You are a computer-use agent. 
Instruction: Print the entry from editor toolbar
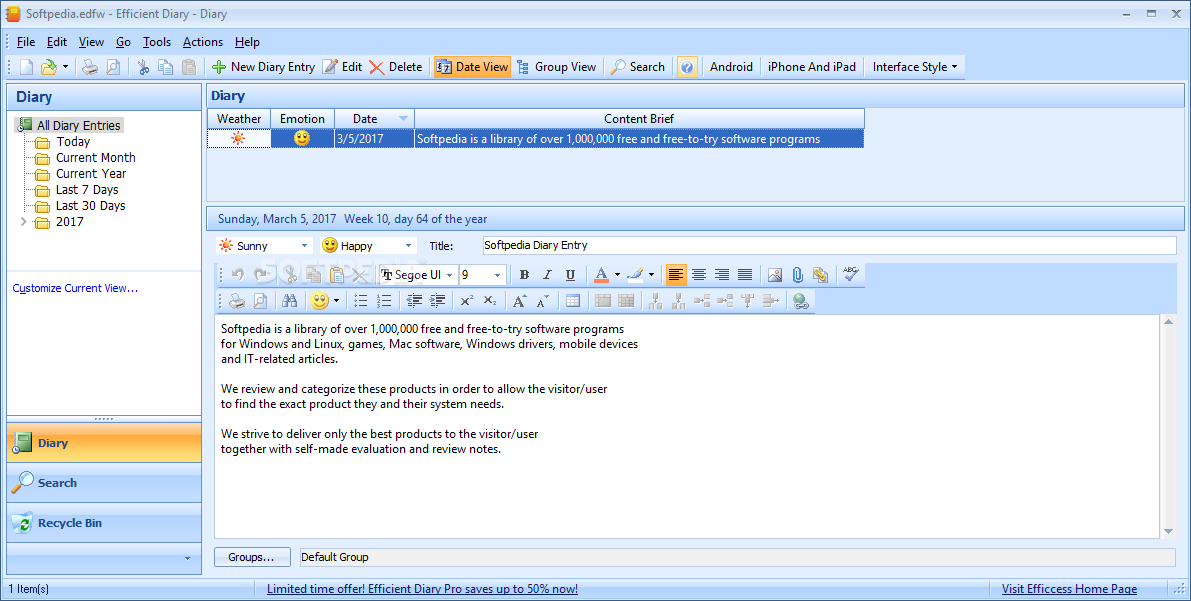click(238, 301)
